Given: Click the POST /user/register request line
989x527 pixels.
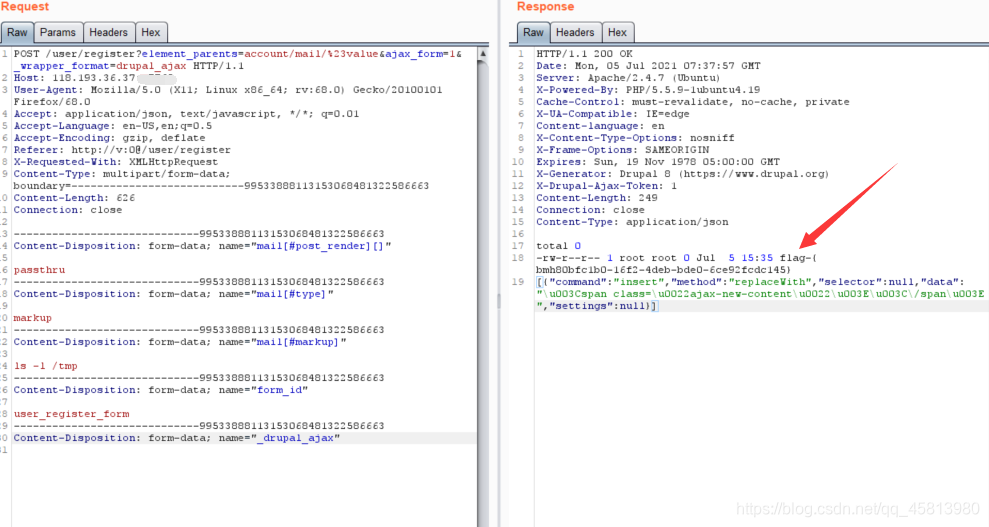Looking at the screenshot, I should pyautogui.click(x=238, y=60).
